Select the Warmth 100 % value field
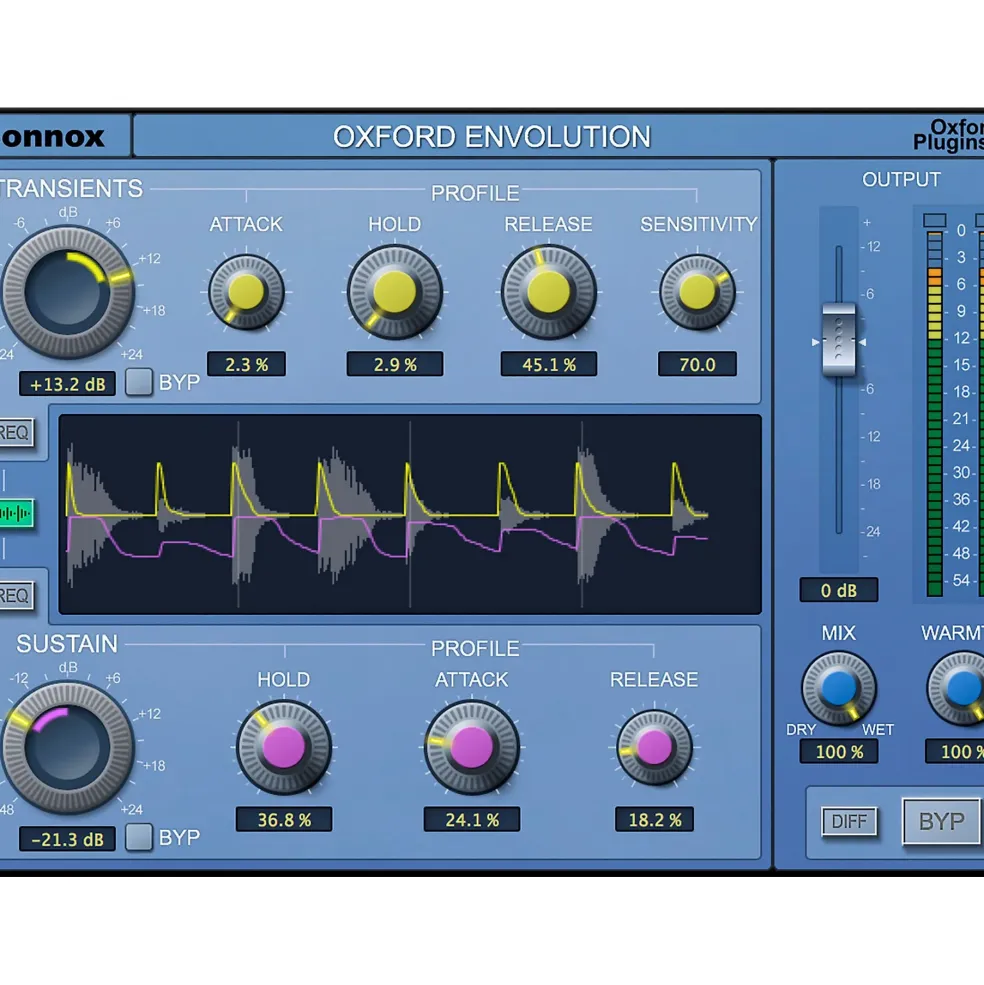 pos(954,751)
